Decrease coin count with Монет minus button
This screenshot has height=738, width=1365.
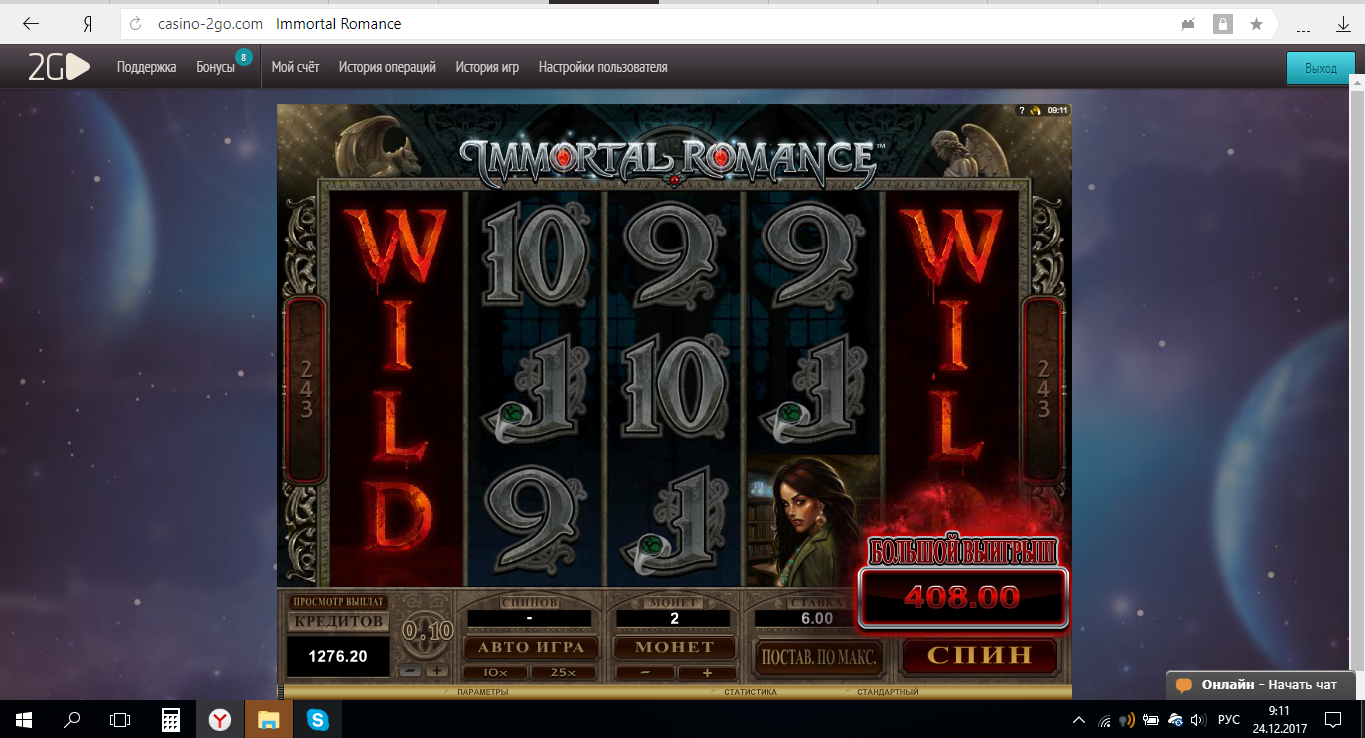coord(644,673)
